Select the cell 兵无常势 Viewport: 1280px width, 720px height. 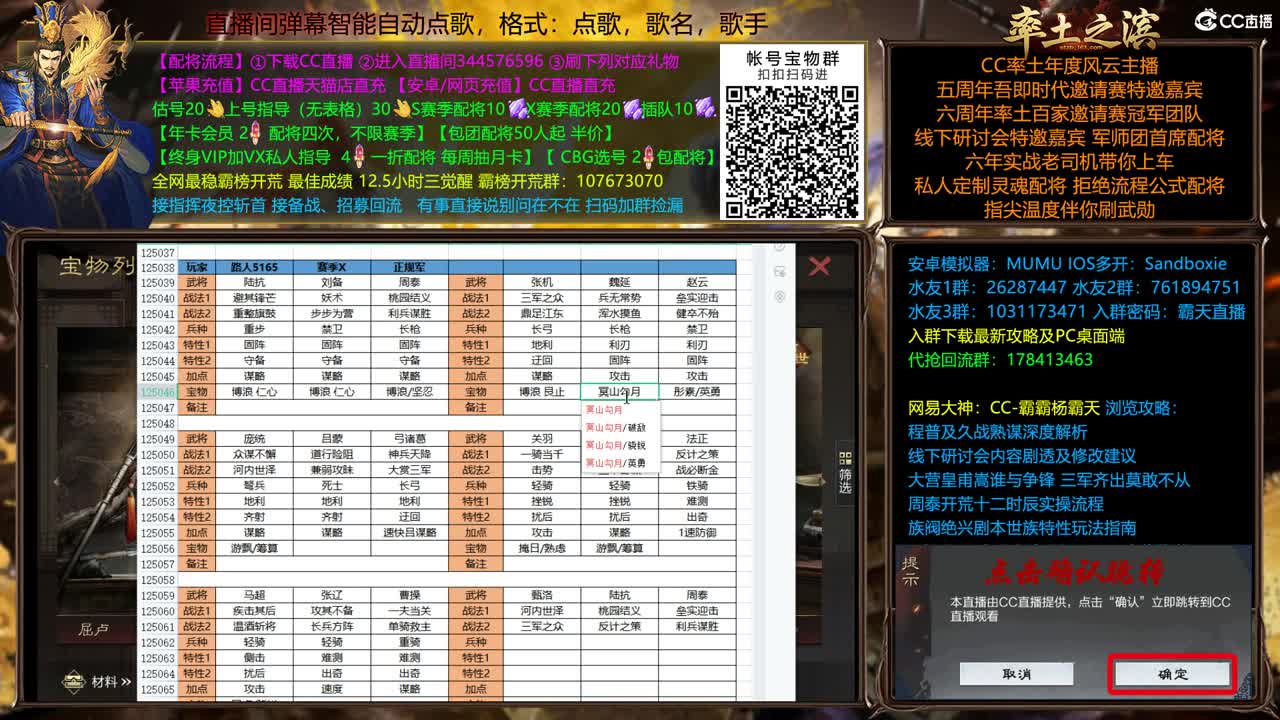pyautogui.click(x=620, y=298)
